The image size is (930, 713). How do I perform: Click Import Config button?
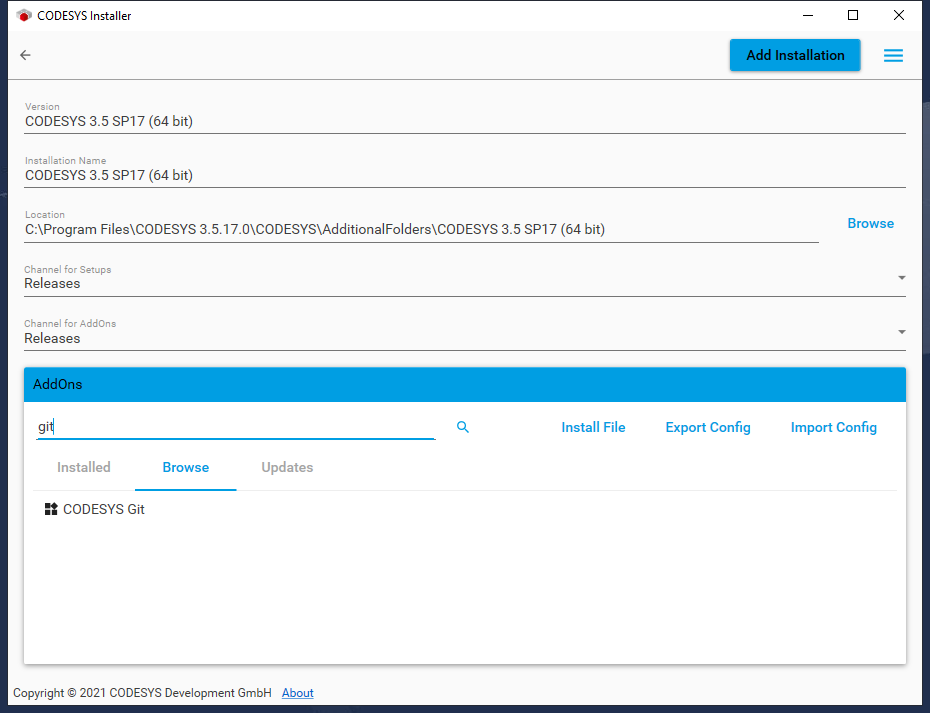(x=833, y=427)
